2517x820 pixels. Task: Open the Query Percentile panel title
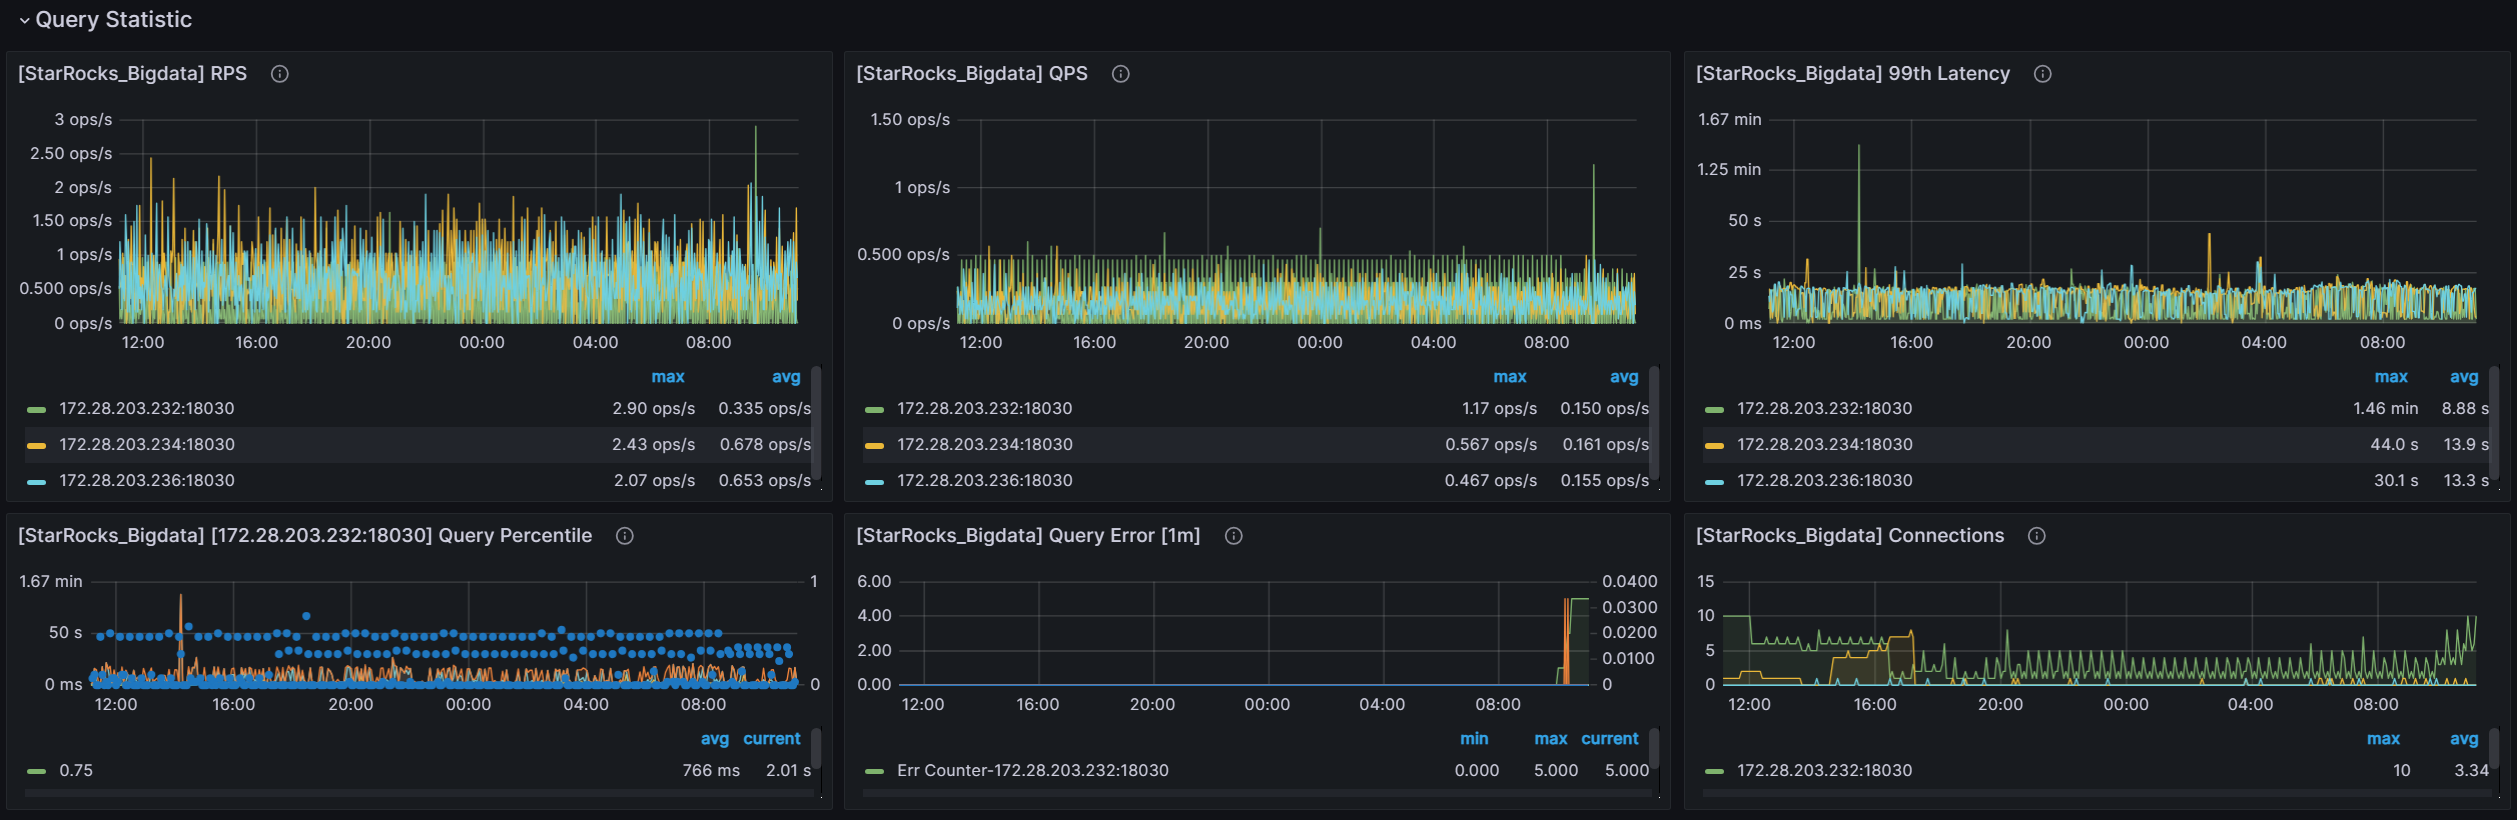[305, 535]
